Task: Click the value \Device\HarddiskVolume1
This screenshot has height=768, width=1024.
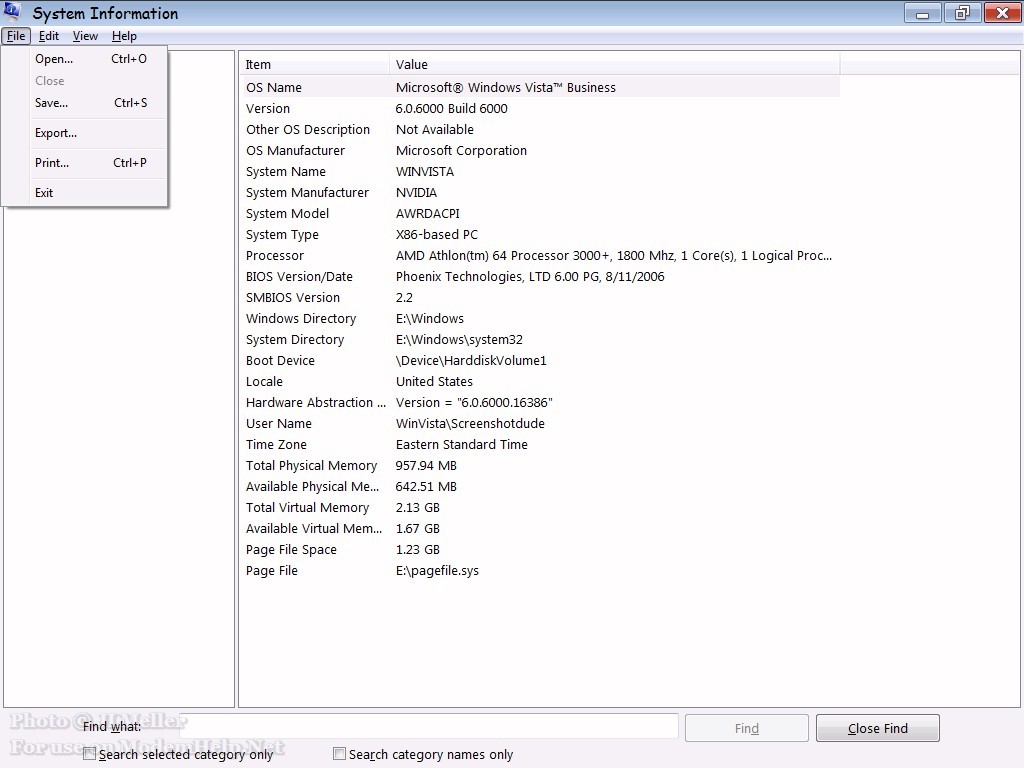Action: [471, 360]
